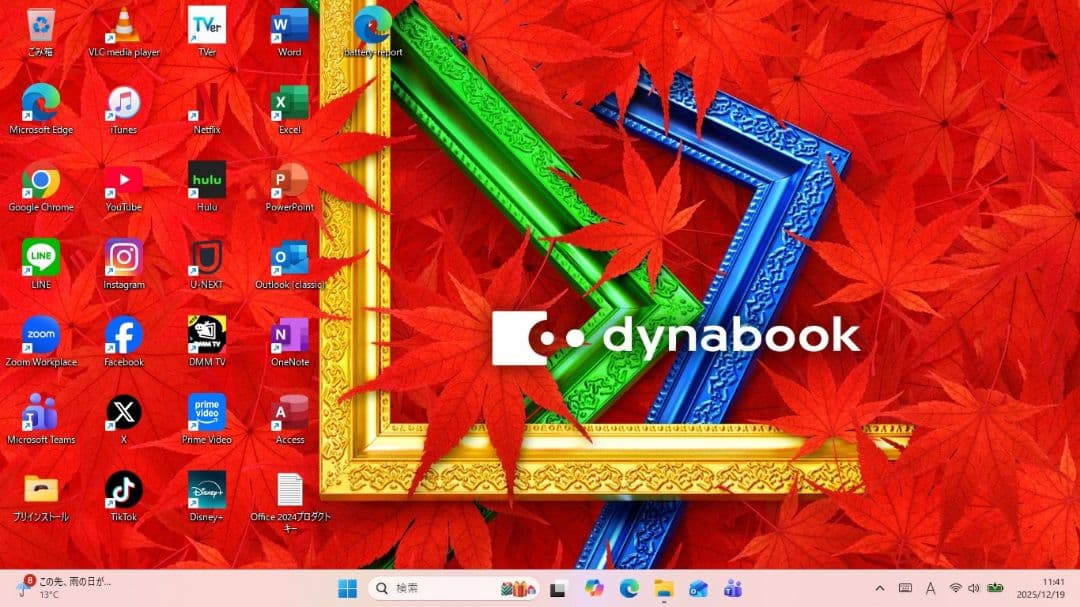Launch DMM TV from the desktop

coord(207,341)
